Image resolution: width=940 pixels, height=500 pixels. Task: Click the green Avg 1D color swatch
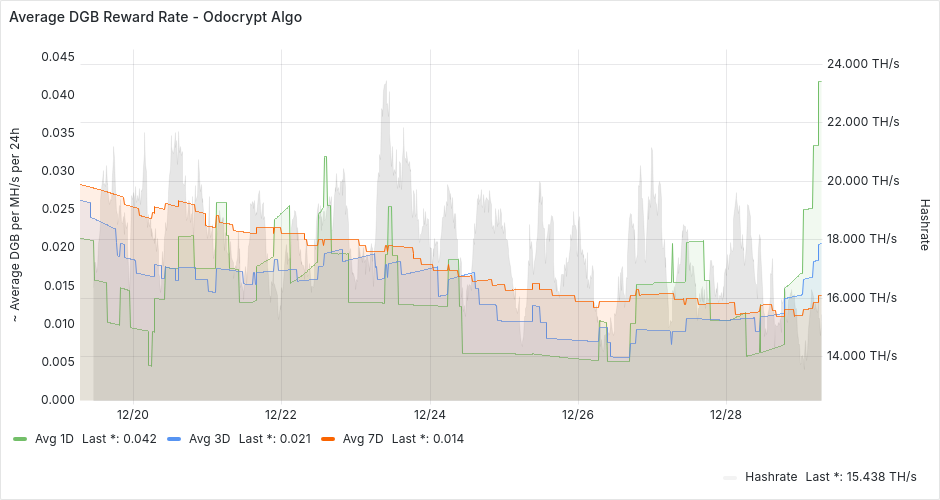click(20, 439)
